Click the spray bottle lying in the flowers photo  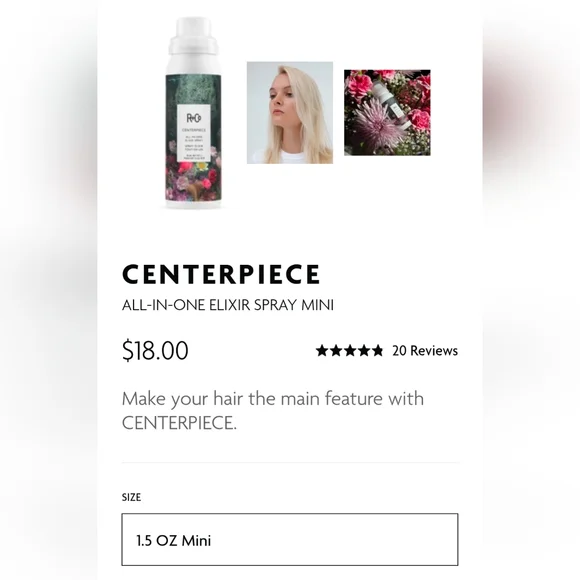(x=390, y=103)
